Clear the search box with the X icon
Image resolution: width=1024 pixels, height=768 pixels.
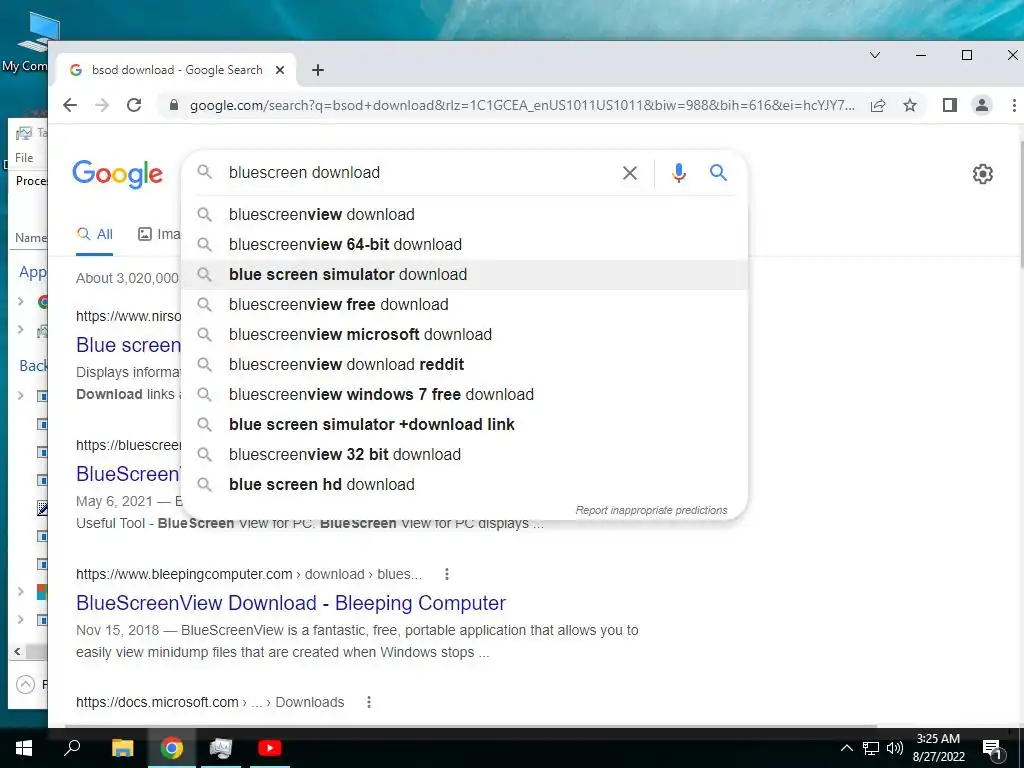tap(630, 173)
